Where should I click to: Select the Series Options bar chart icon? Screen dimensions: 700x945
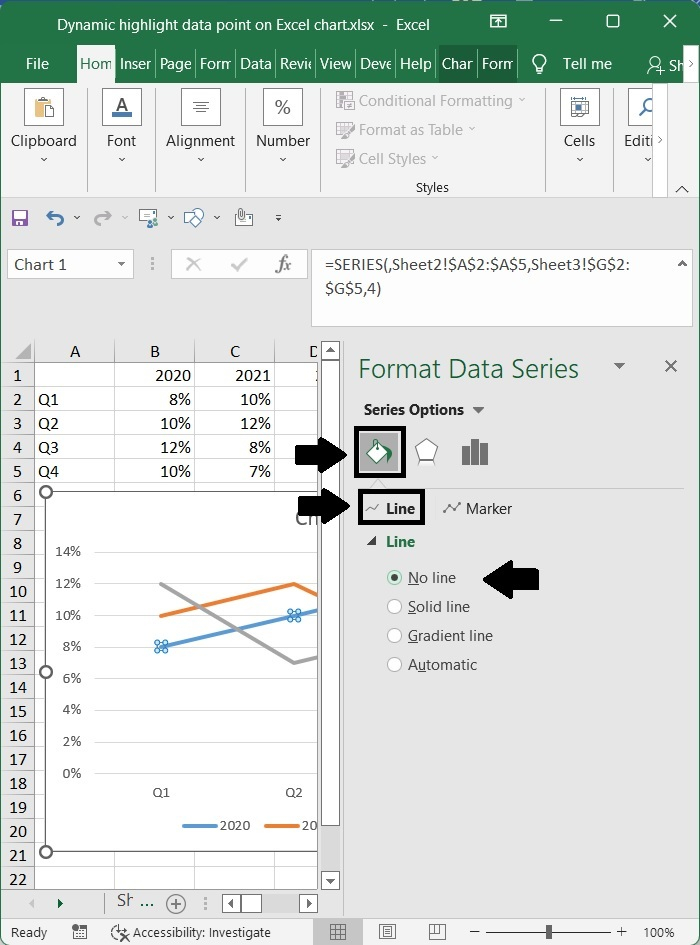pos(475,452)
